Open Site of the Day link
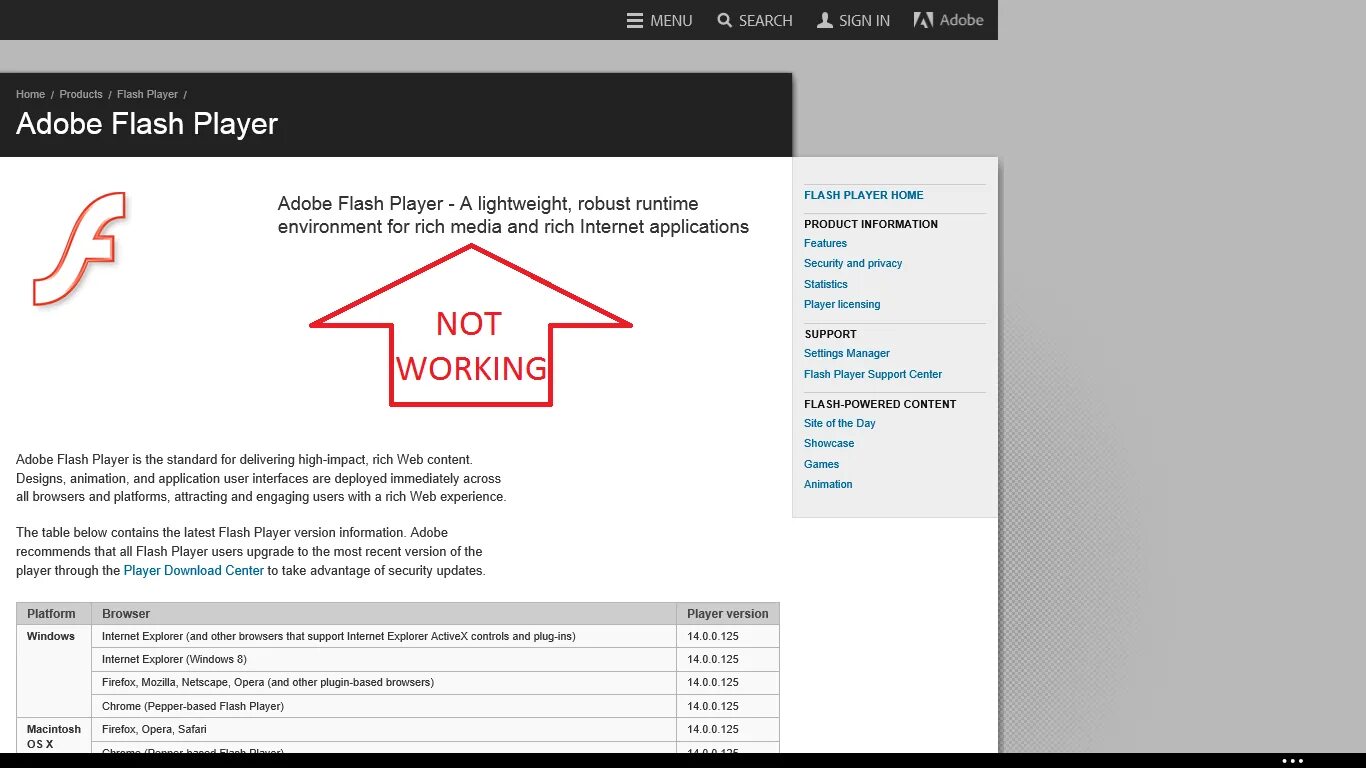Image resolution: width=1366 pixels, height=768 pixels. pyautogui.click(x=840, y=423)
